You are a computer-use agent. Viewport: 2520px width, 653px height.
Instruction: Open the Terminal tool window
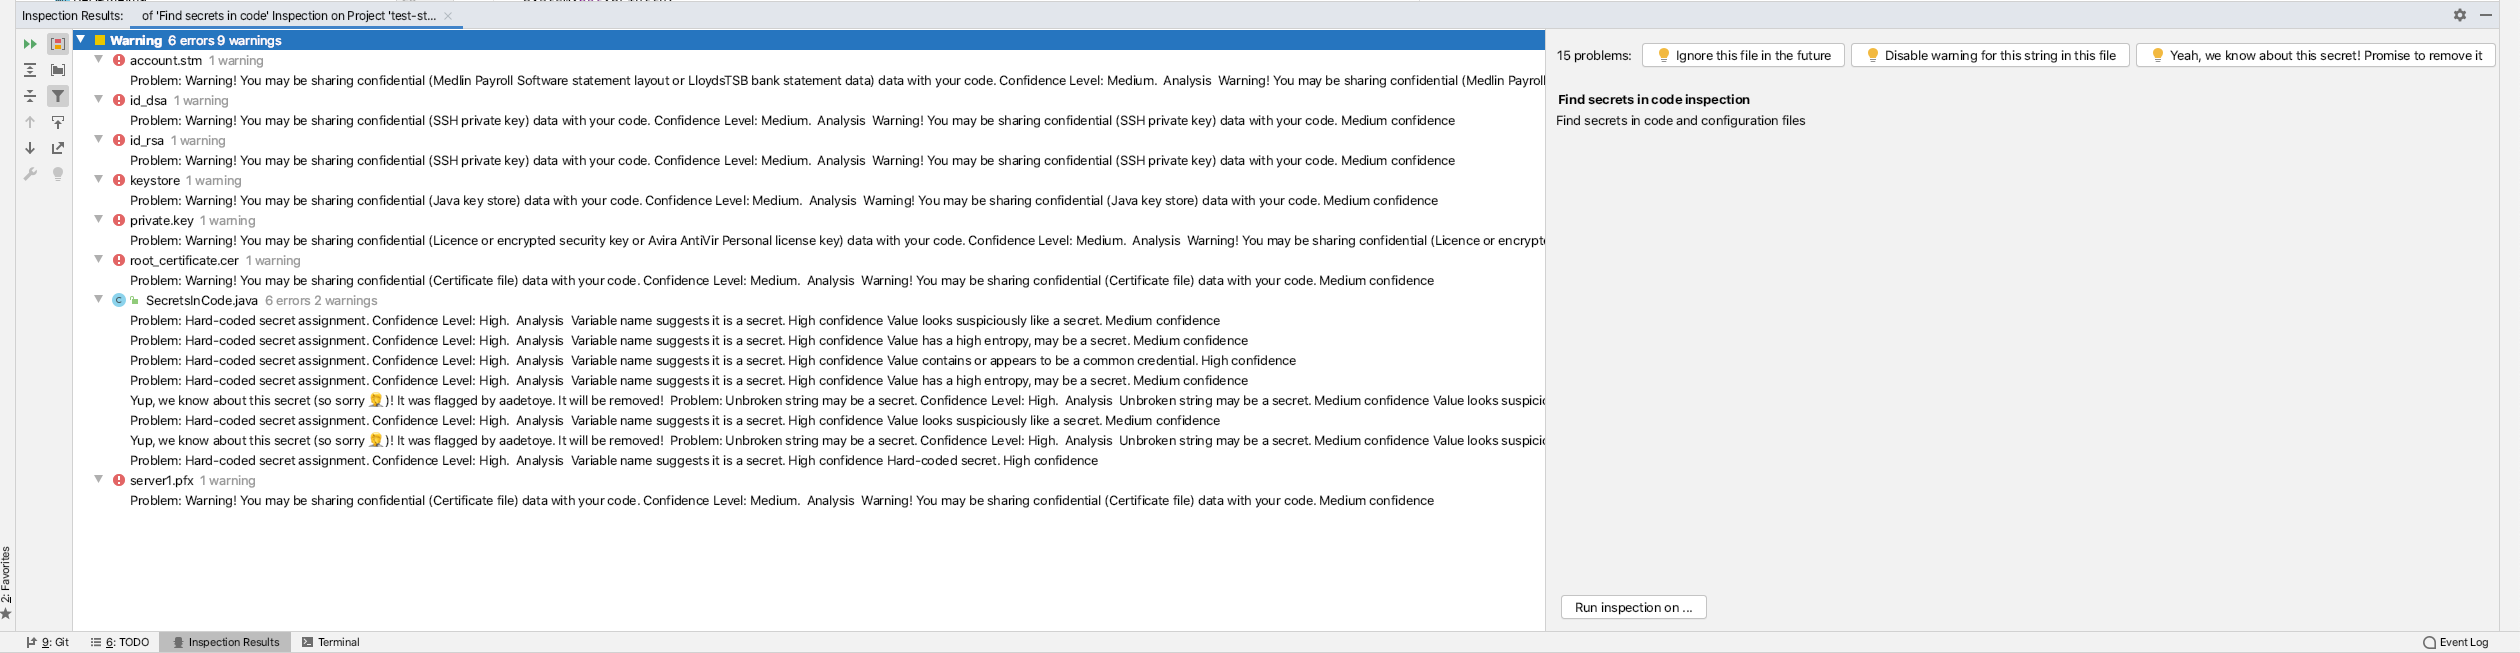point(331,642)
